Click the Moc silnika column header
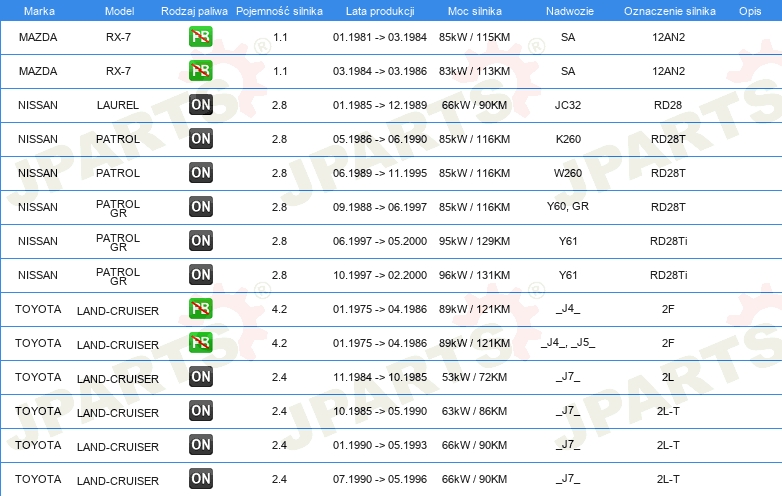782x496 pixels. [x=475, y=11]
